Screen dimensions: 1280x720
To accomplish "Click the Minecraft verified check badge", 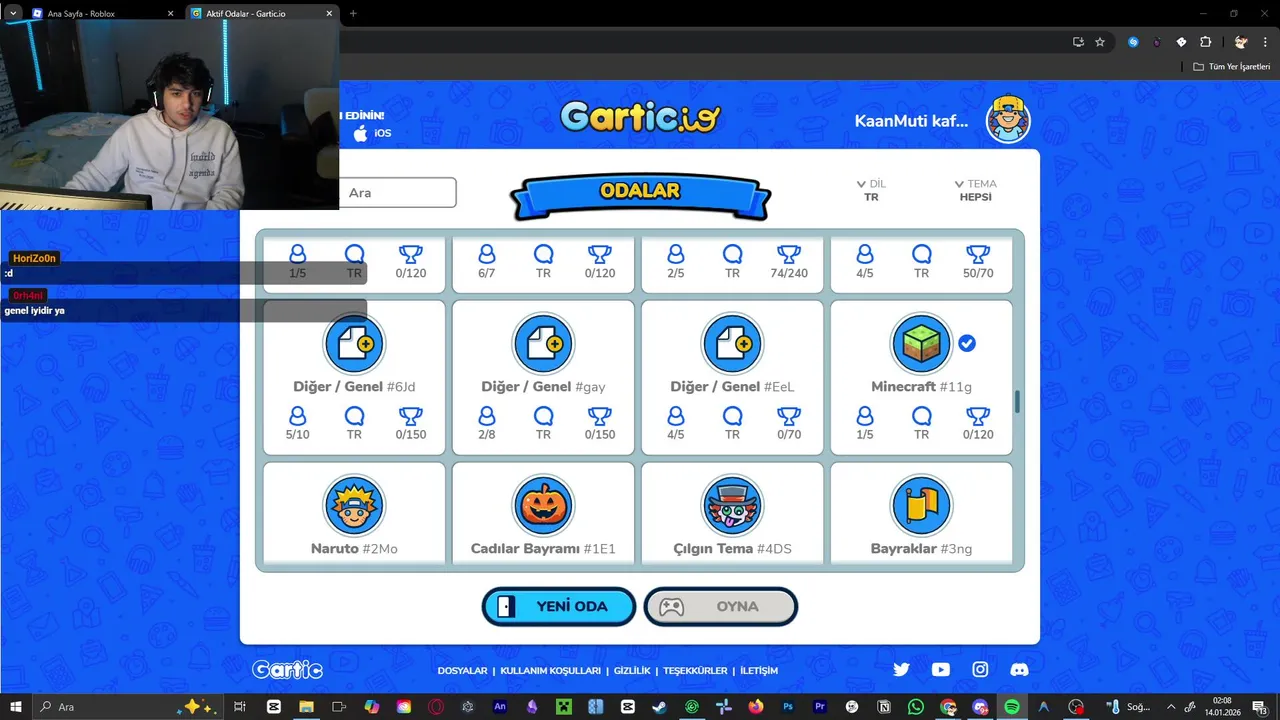I will [x=967, y=343].
